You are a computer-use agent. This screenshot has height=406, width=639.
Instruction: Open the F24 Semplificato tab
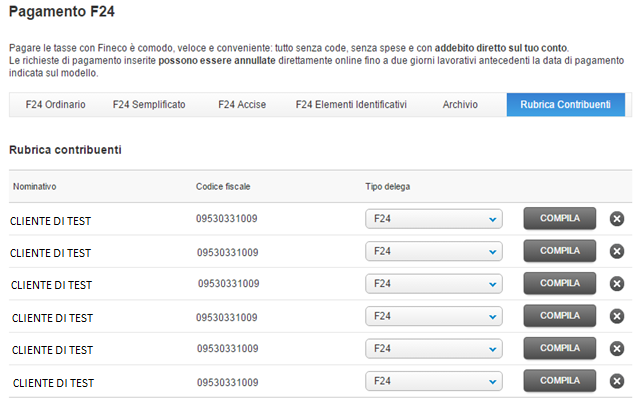pos(149,105)
